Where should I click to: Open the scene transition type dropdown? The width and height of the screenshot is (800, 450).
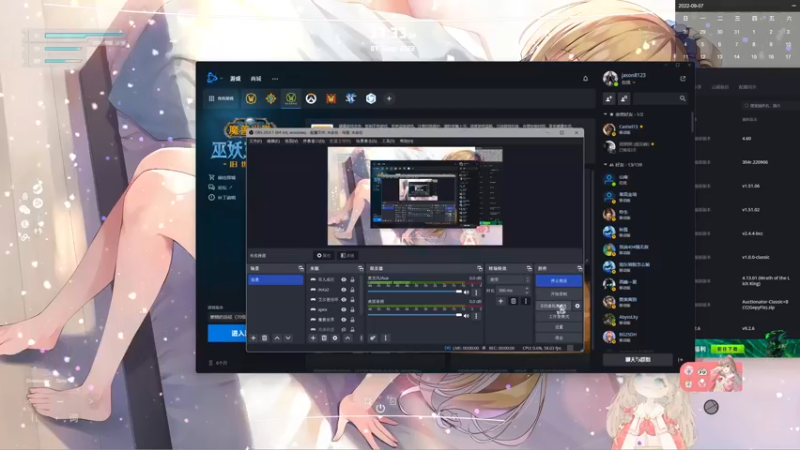509,280
